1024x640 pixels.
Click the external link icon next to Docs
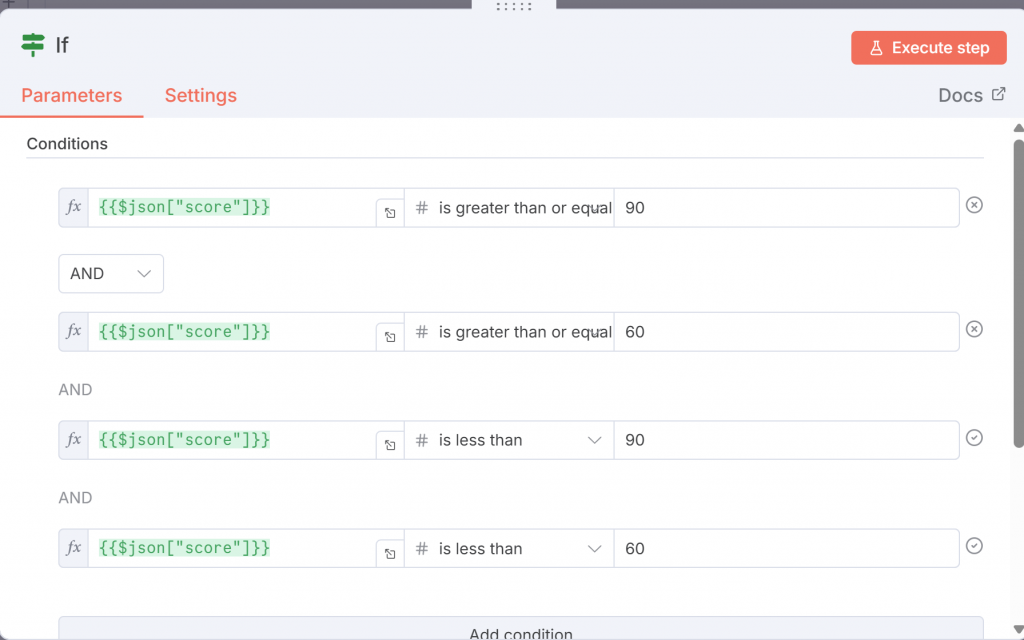click(999, 94)
